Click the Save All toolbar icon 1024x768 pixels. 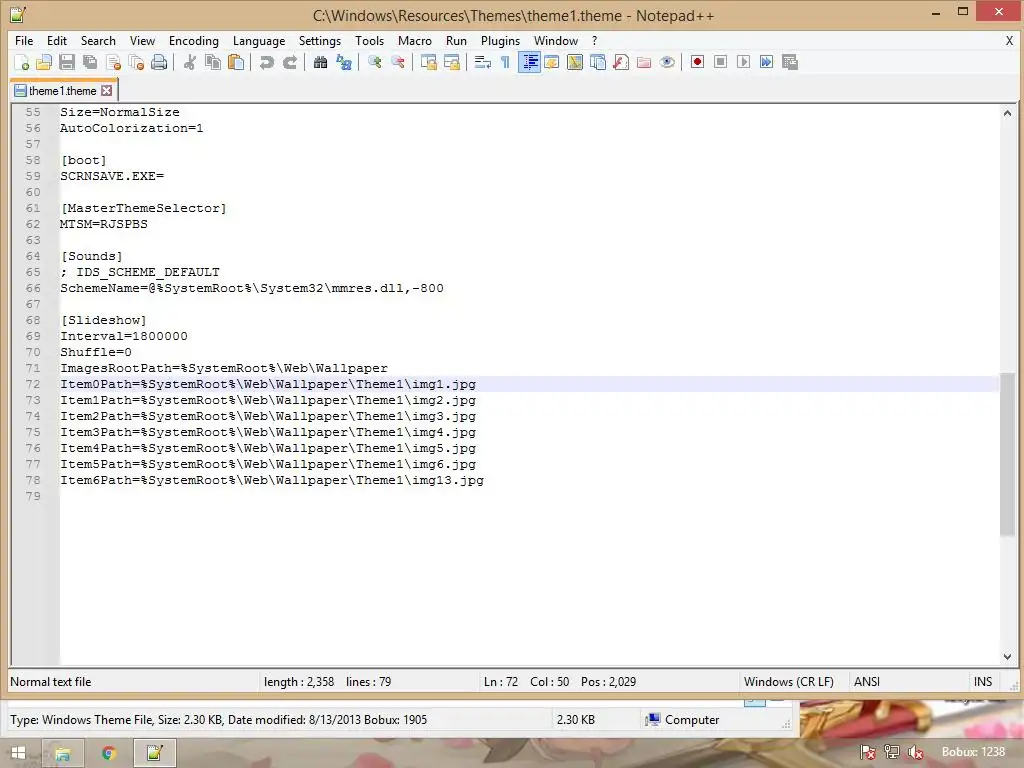90,62
